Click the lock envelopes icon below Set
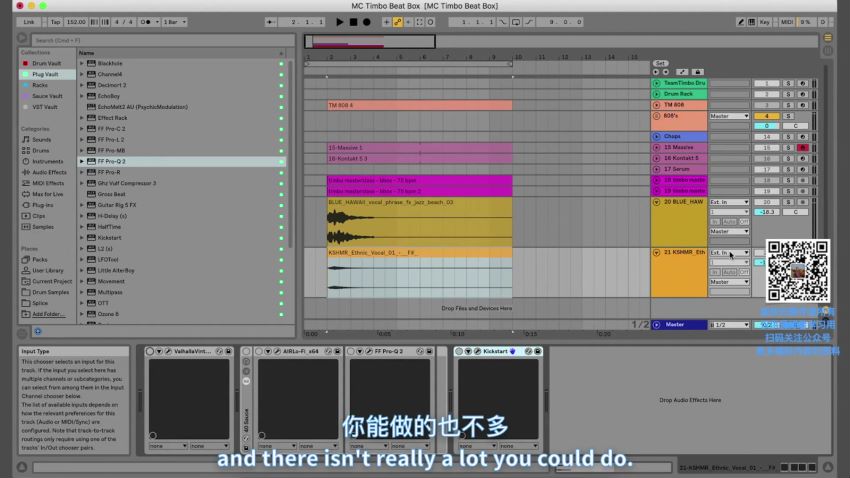Viewport: 850px width, 478px height. [698, 72]
